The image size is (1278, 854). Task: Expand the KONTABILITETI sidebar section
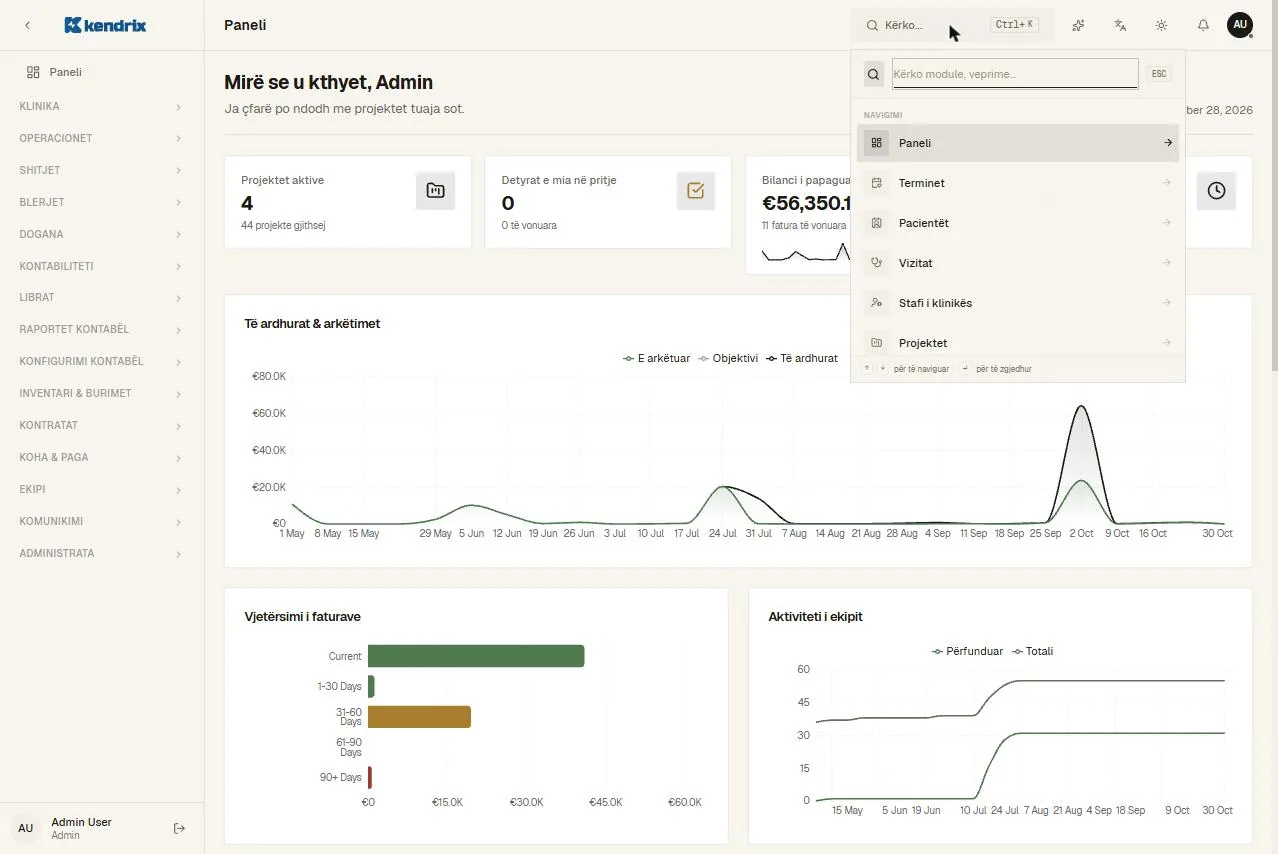click(x=101, y=266)
